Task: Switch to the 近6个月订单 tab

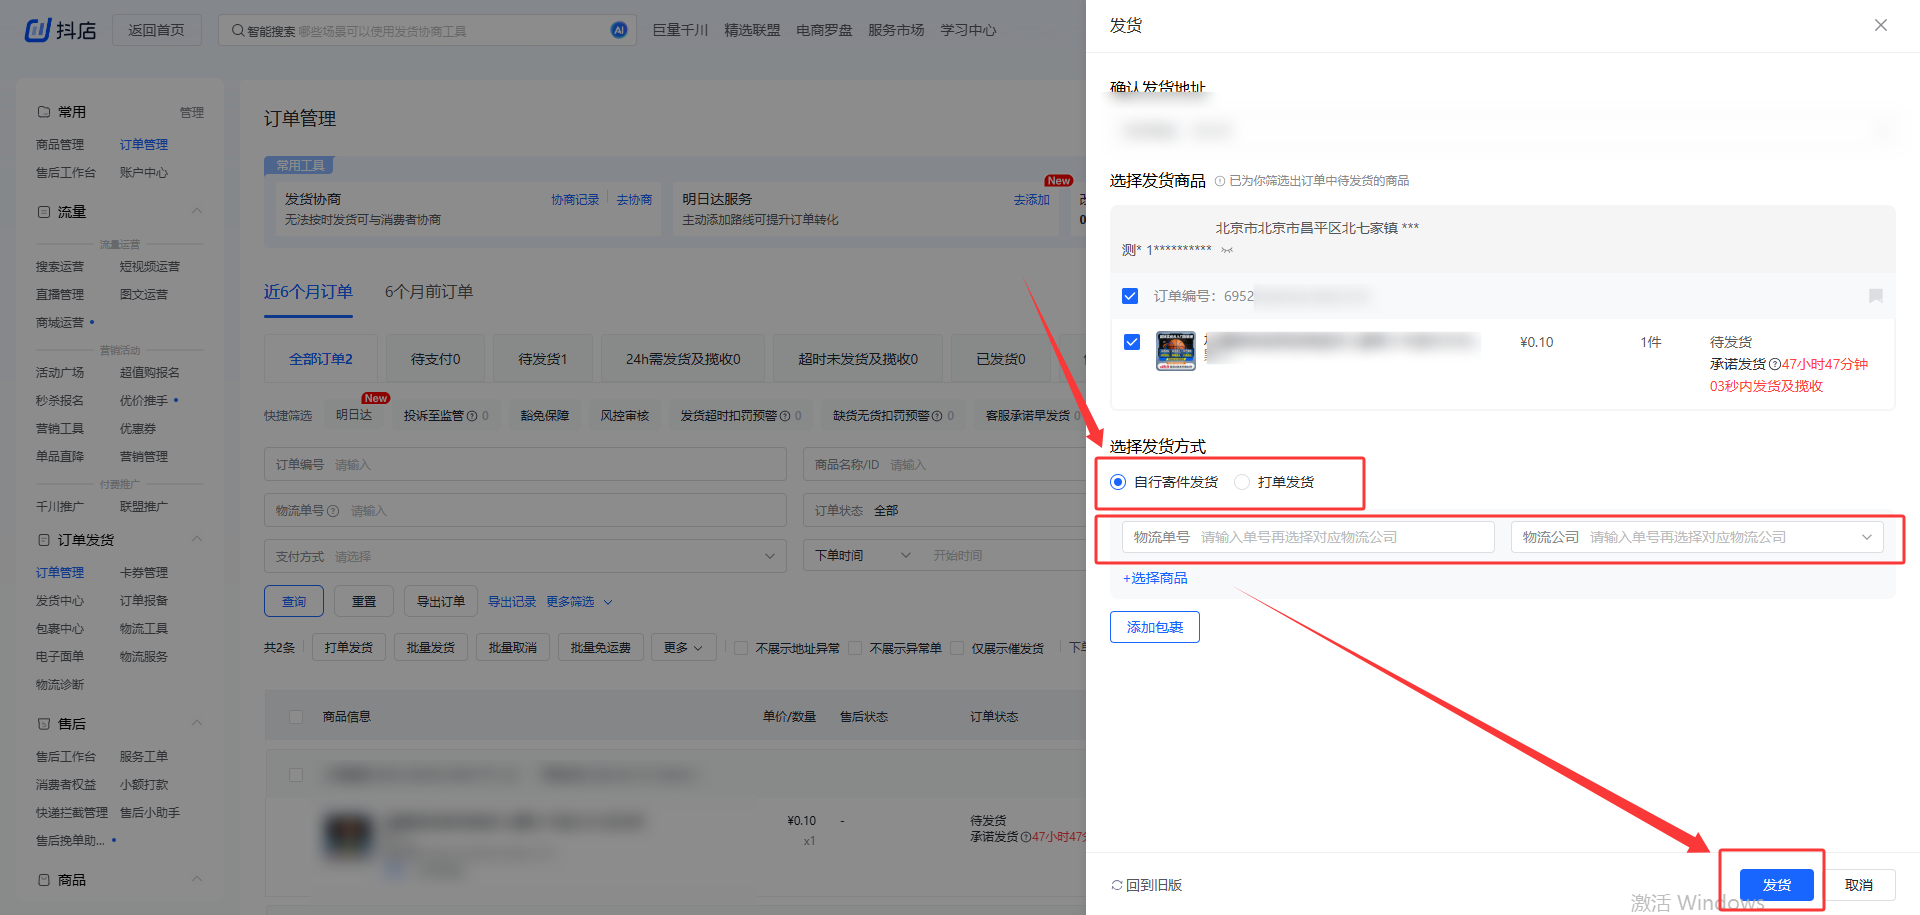Action: coord(308,292)
